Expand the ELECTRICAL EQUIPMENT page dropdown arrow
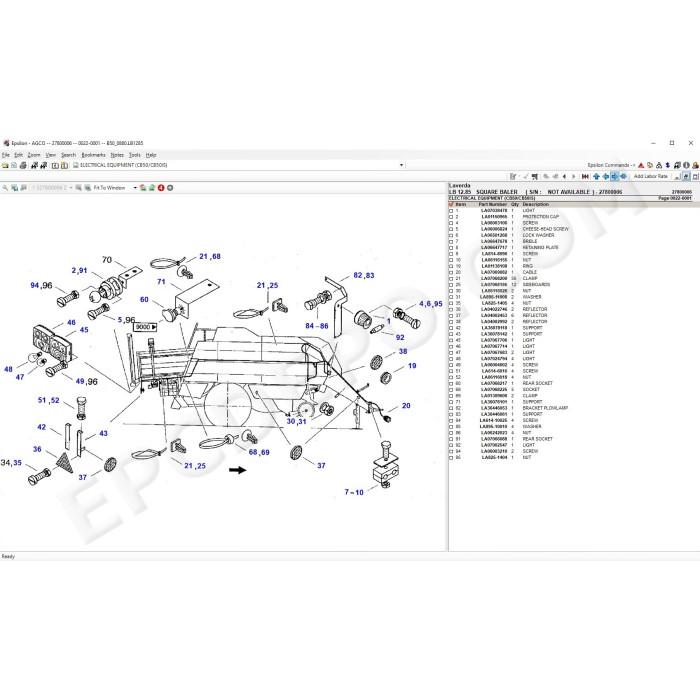The height and width of the screenshot is (700, 700). click(x=401, y=165)
